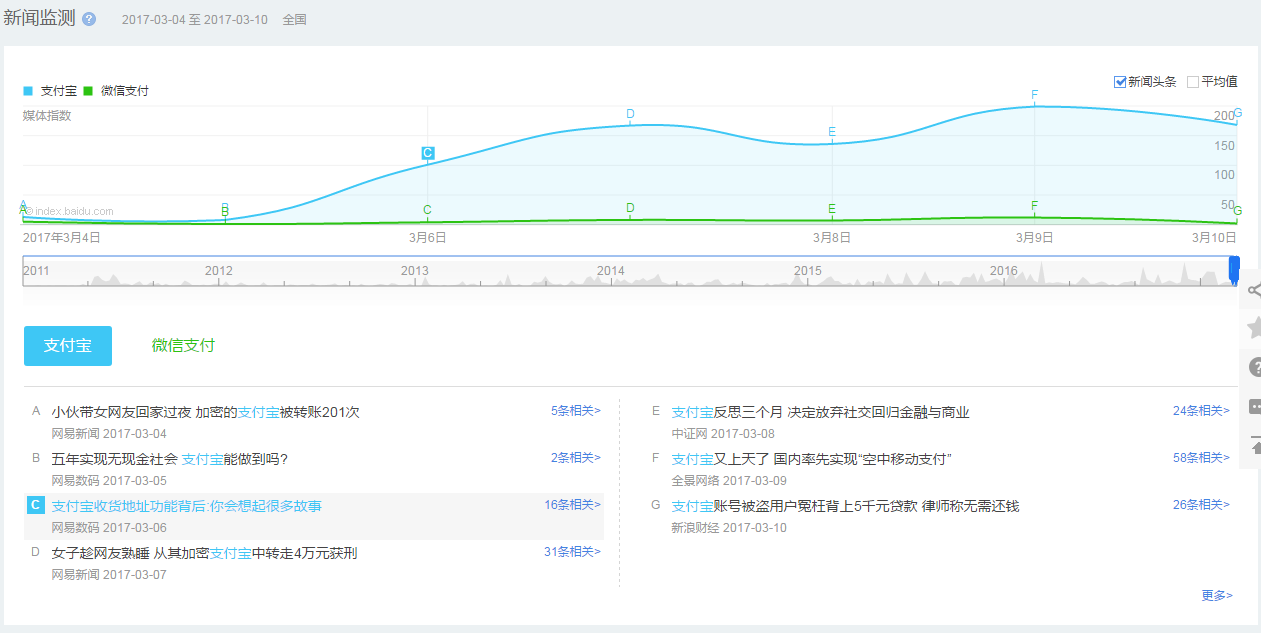The height and width of the screenshot is (633, 1261).
Task: Enable the 平均值 checkbox
Action: [1192, 82]
